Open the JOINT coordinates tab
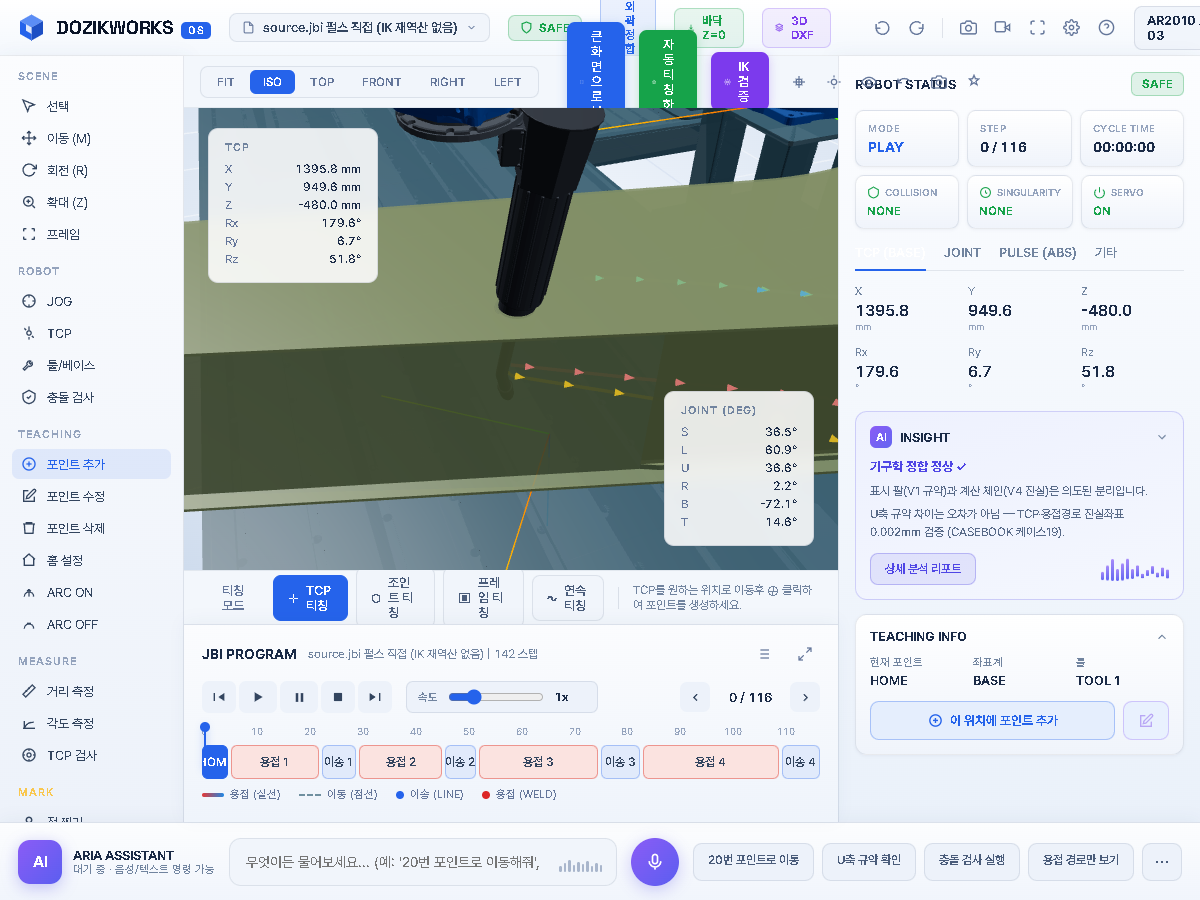The image size is (1200, 900). pos(962,253)
